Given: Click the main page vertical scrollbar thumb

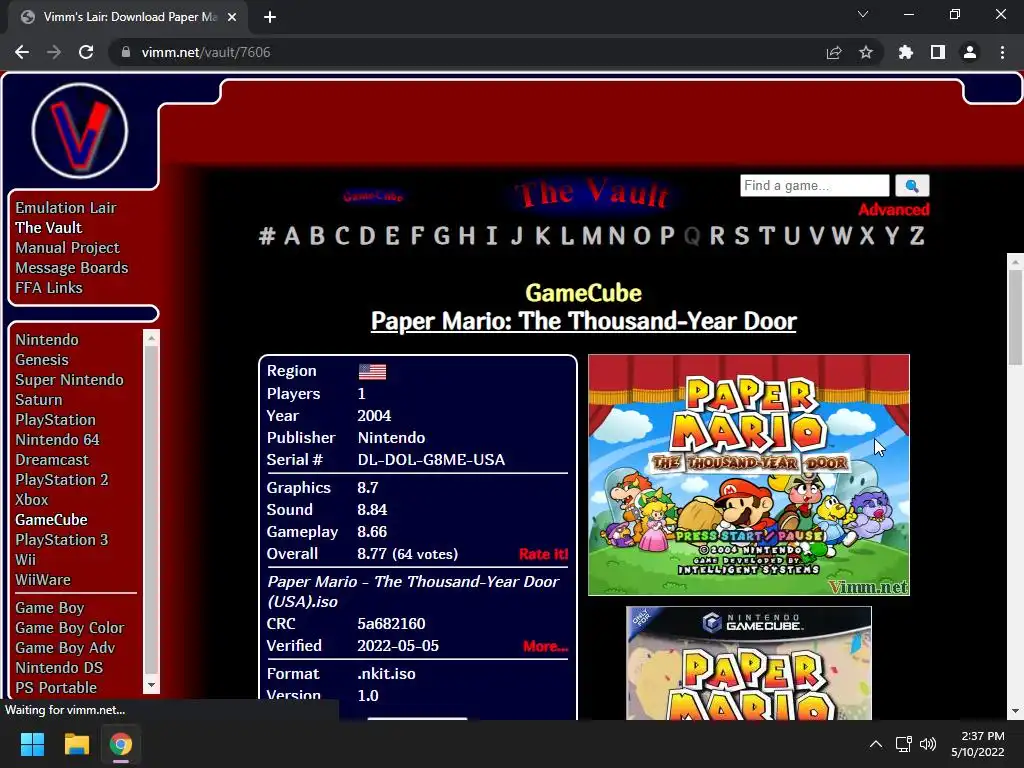Looking at the screenshot, I should click(x=1015, y=317).
